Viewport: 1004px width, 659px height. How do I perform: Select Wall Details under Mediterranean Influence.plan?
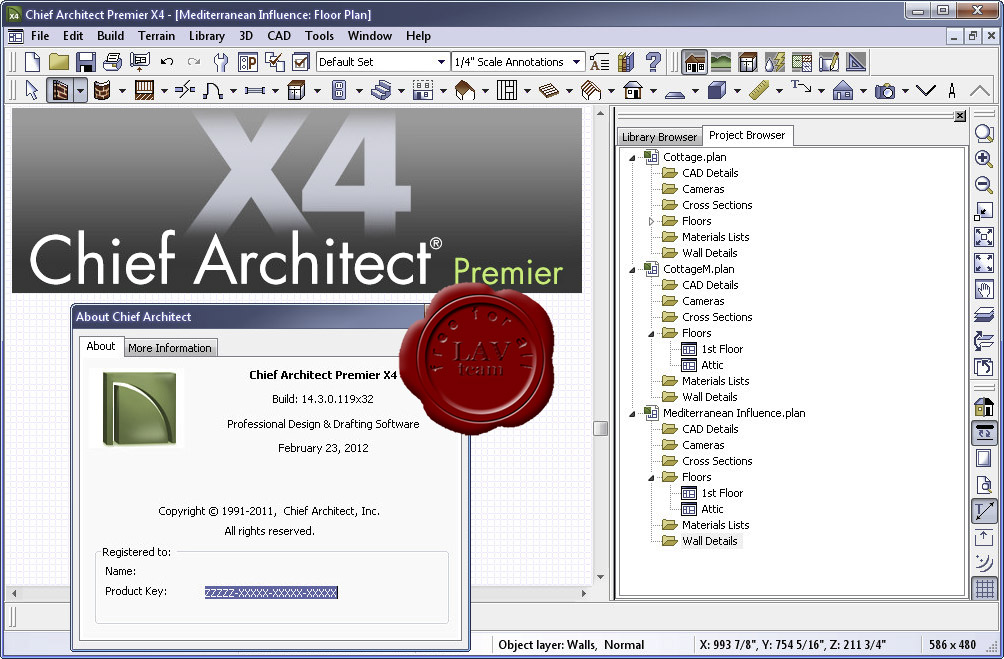click(709, 541)
